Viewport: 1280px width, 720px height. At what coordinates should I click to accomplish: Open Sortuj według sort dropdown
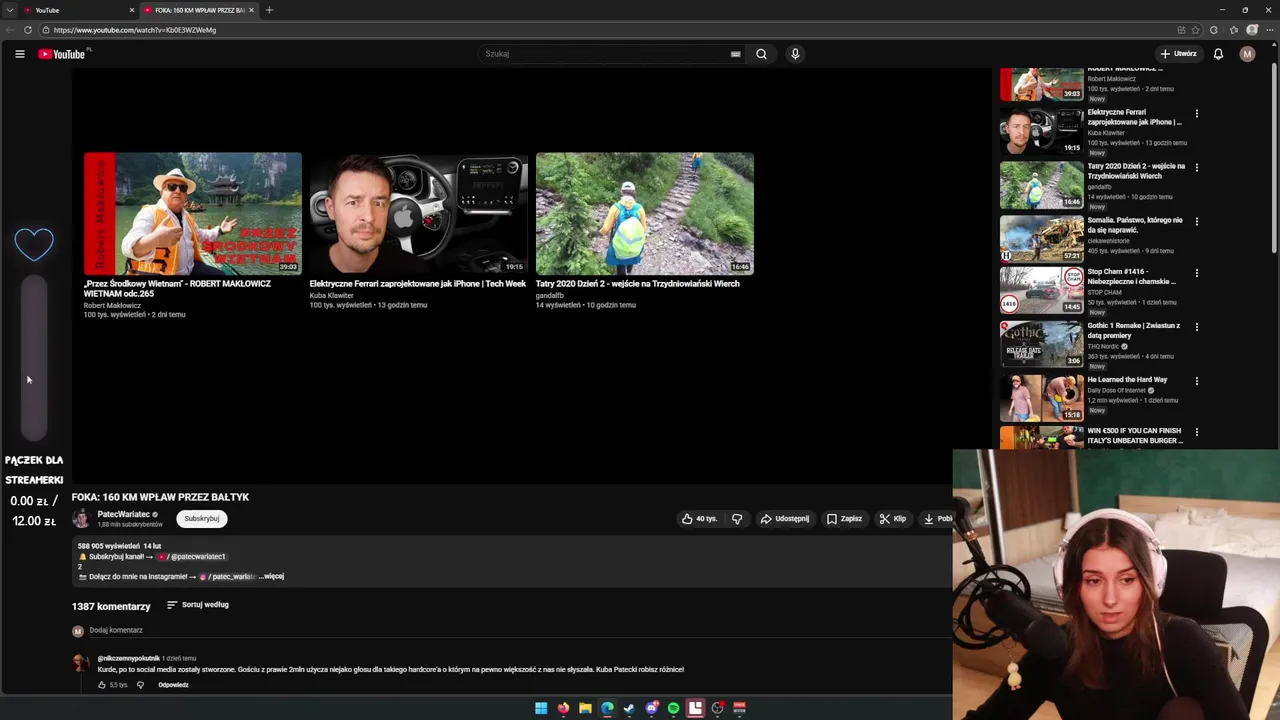coord(198,605)
